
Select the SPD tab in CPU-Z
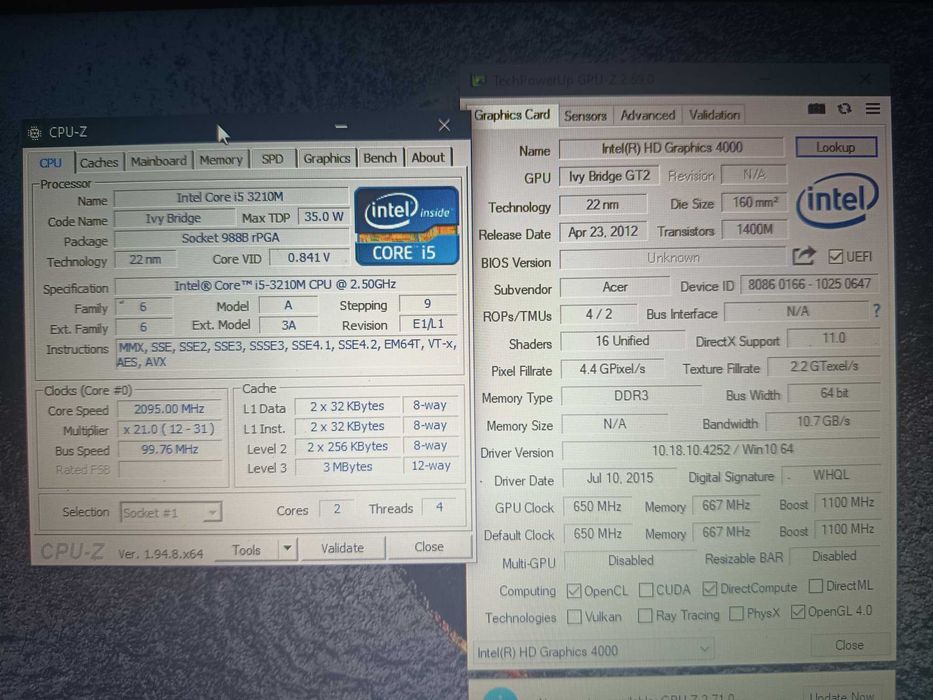click(x=273, y=159)
